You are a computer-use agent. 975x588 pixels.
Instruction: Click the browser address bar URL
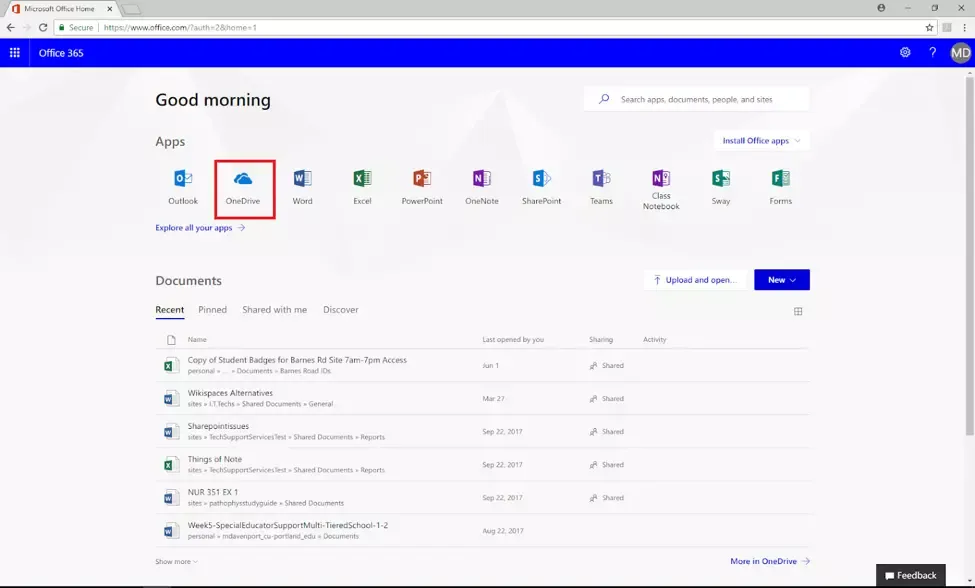[180, 27]
